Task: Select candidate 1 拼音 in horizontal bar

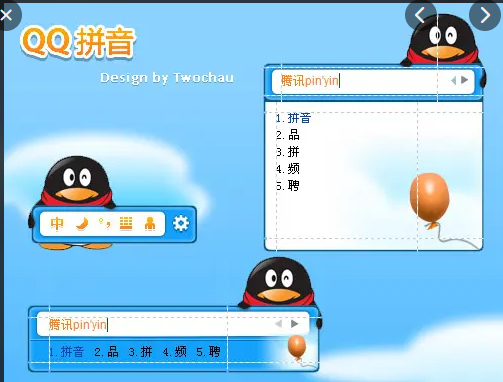Action: (66, 352)
